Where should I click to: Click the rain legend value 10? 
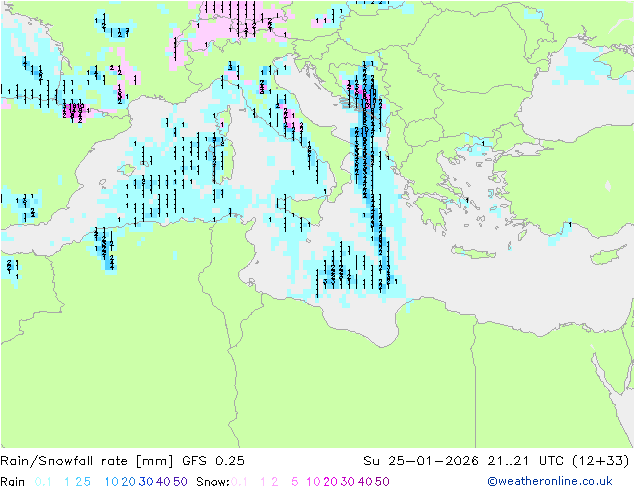click(111, 482)
